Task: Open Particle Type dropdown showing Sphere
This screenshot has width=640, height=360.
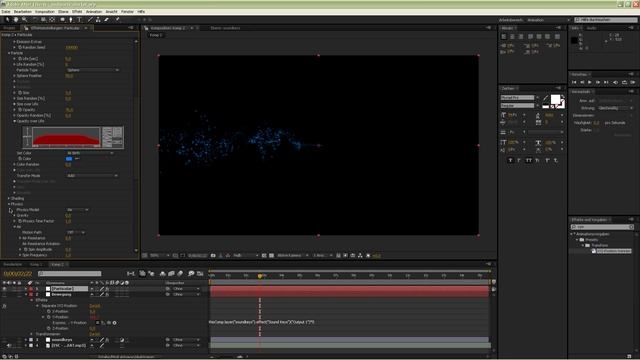Action: click(93, 70)
